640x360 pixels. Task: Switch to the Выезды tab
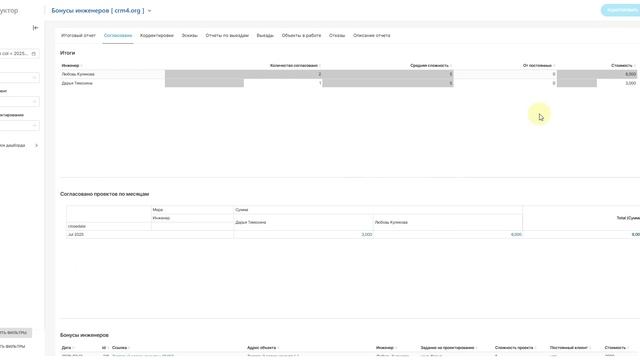coord(265,36)
